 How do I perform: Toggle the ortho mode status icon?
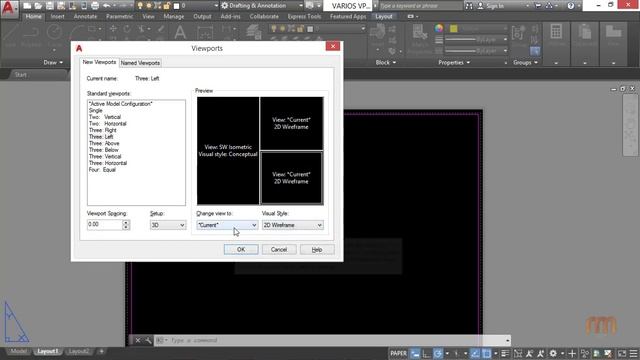[426, 353]
